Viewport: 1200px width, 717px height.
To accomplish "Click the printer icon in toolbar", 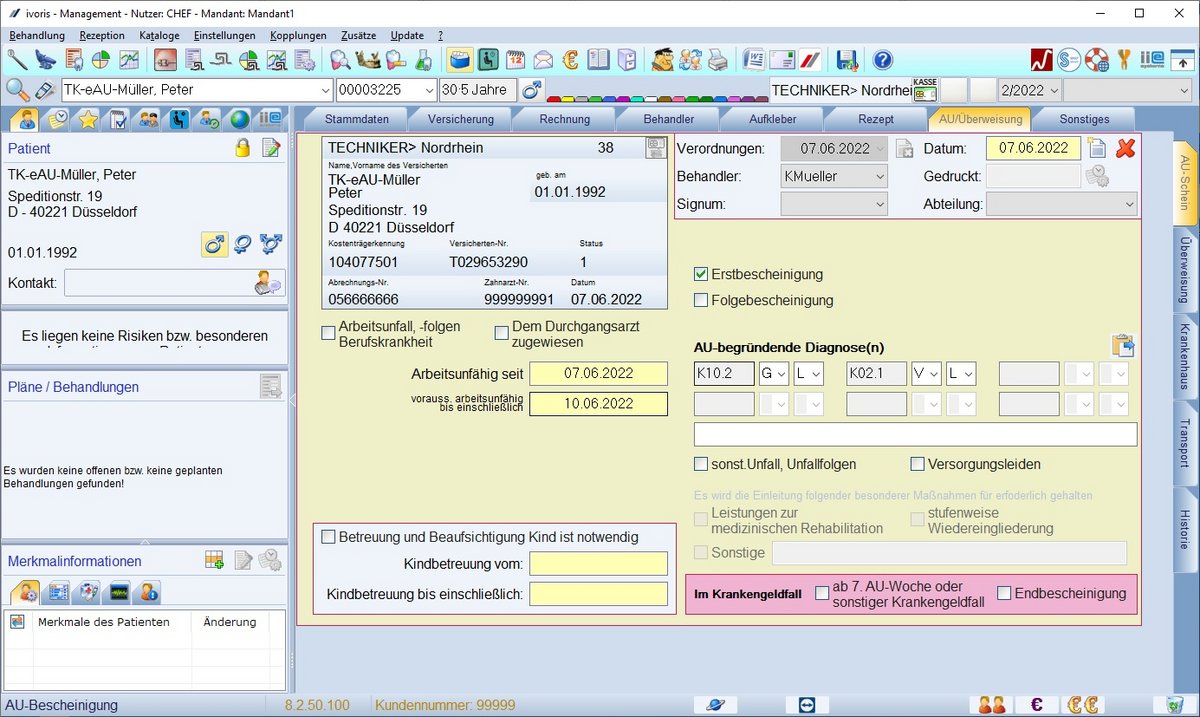I will point(718,60).
